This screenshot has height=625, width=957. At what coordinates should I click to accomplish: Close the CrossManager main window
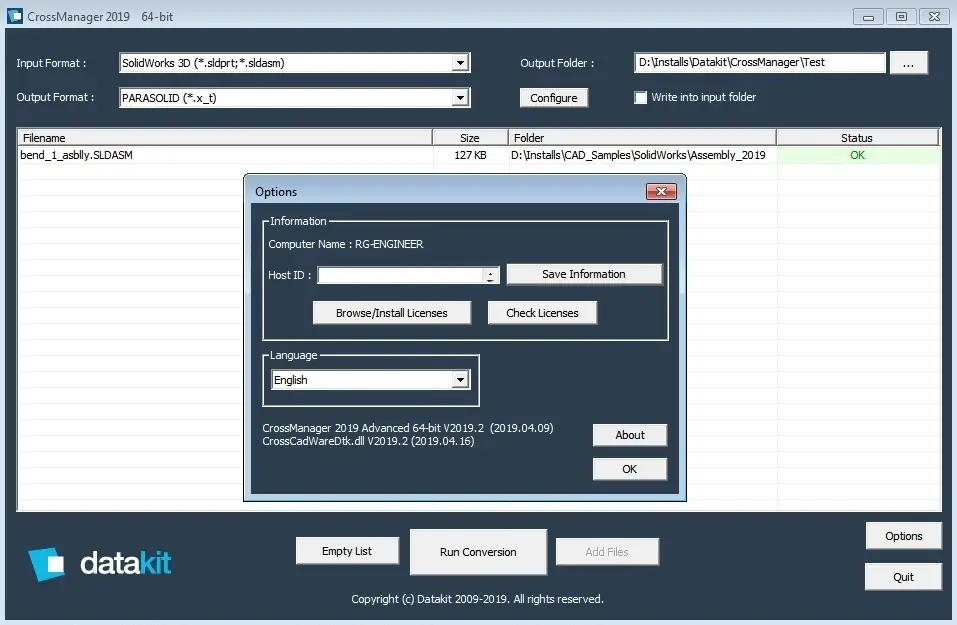tap(934, 17)
